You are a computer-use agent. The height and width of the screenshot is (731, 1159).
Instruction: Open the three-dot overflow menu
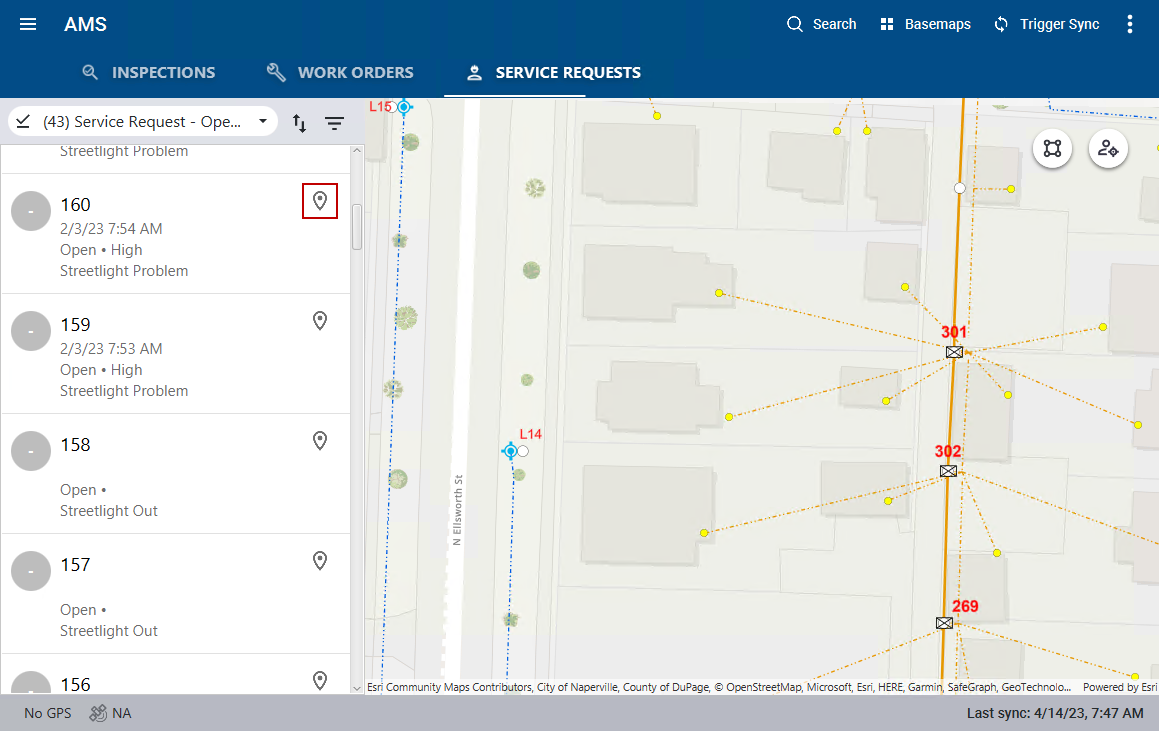coord(1130,24)
